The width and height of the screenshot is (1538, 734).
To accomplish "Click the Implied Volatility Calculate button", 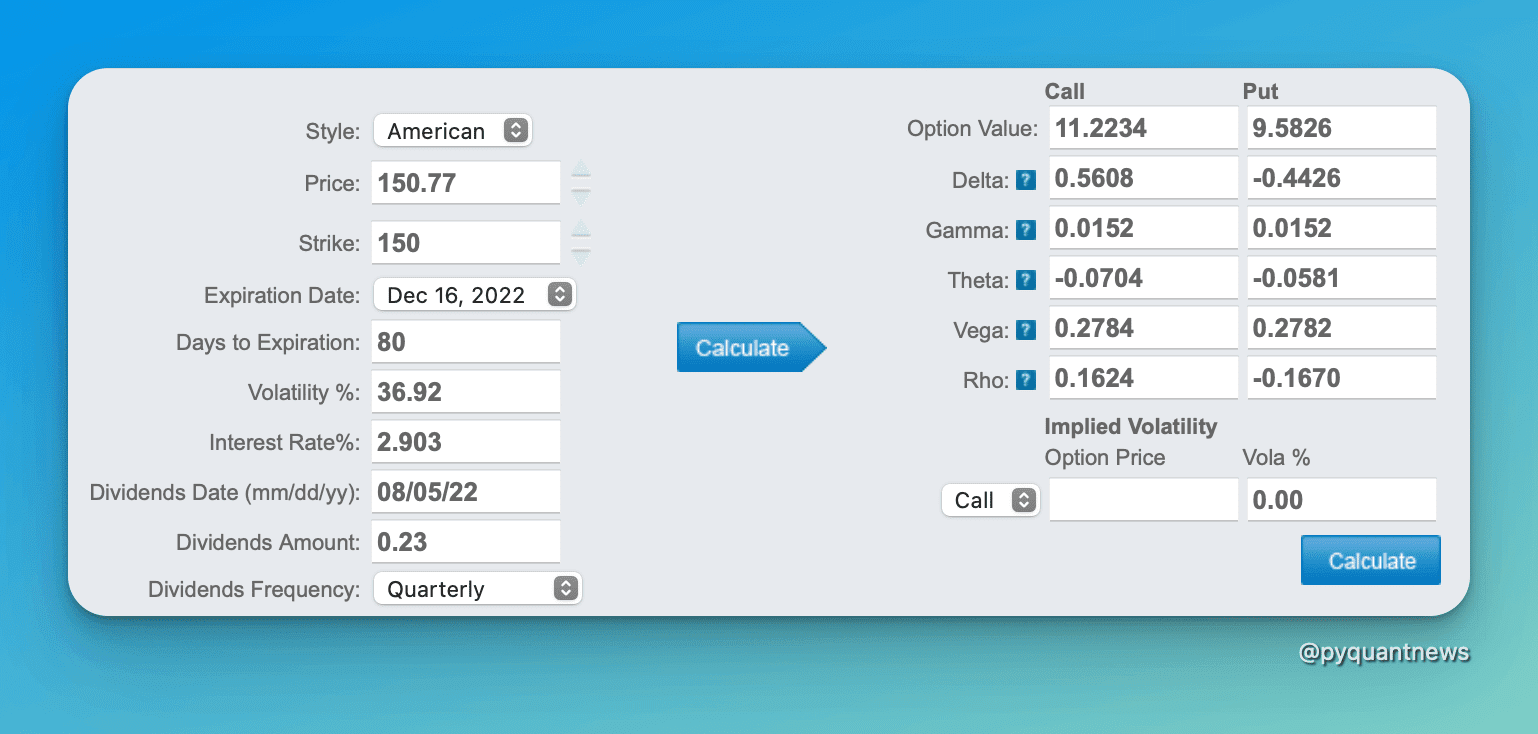I will click(1370, 561).
